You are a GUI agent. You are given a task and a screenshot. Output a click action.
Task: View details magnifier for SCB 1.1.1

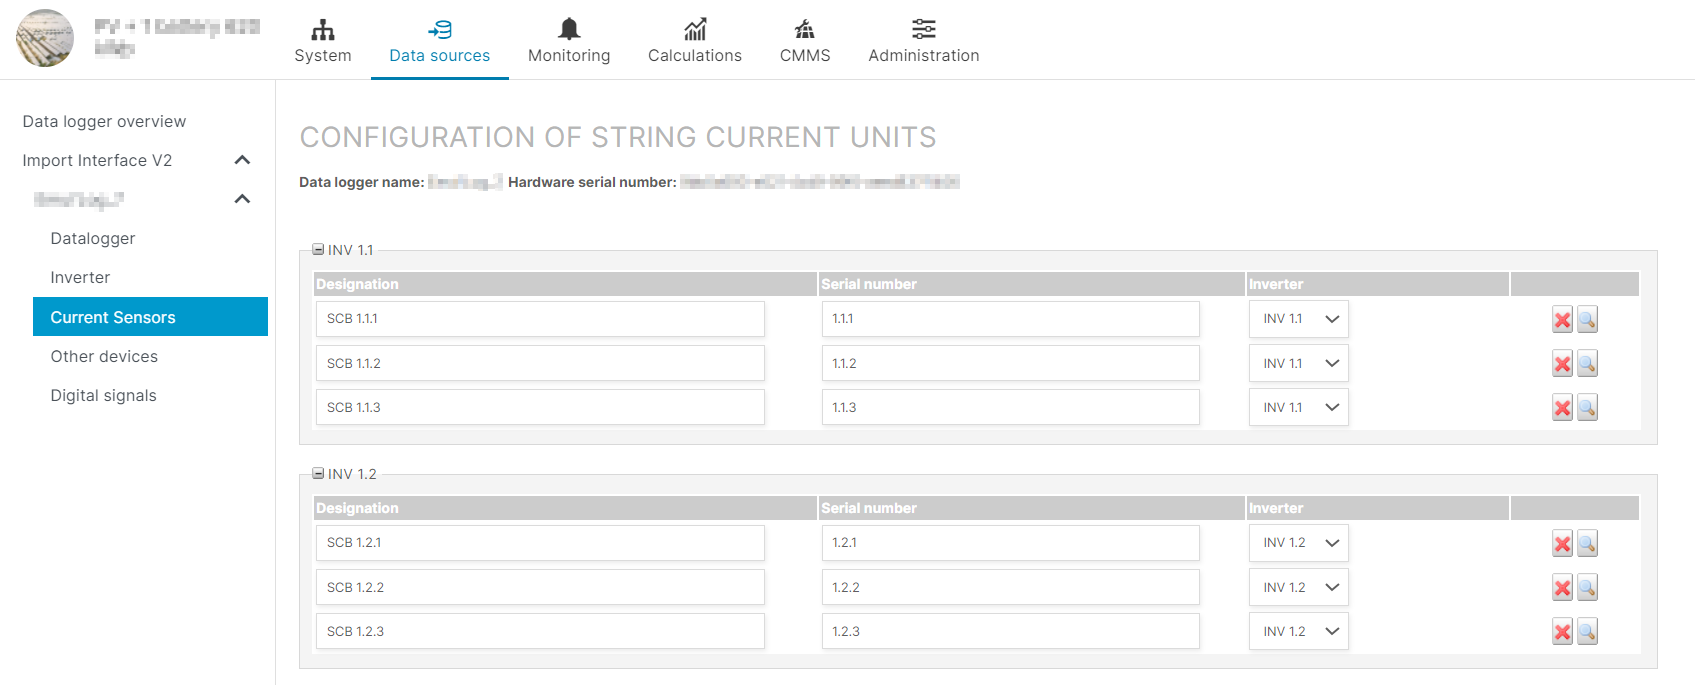pos(1587,320)
